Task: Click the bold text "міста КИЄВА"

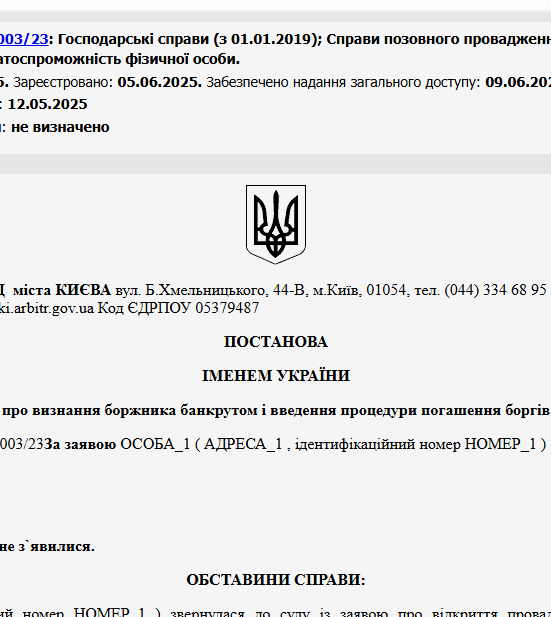Action: pyautogui.click(x=62, y=290)
